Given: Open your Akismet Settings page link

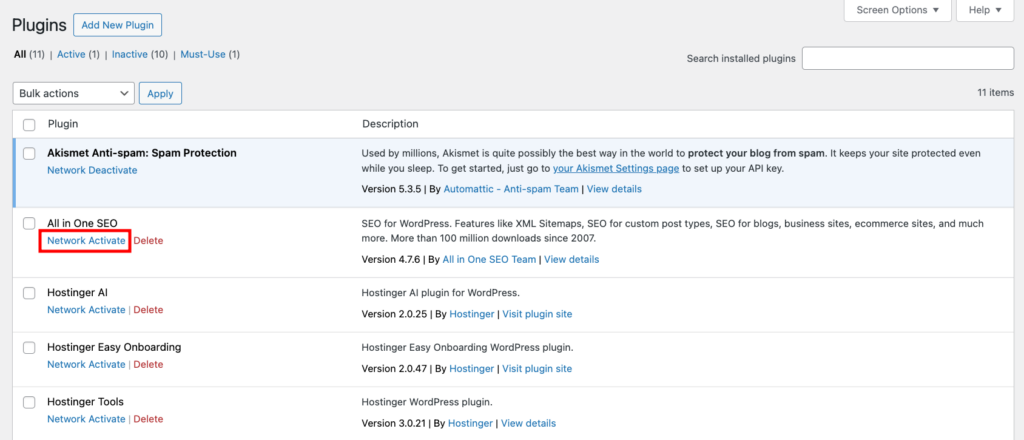Looking at the screenshot, I should tap(616, 169).
